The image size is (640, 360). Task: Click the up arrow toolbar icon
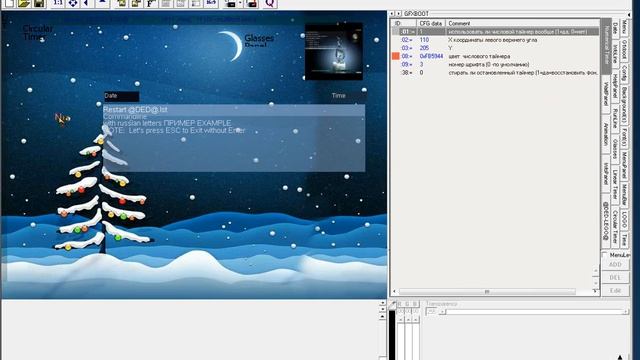pyautogui.click(x=102, y=3)
